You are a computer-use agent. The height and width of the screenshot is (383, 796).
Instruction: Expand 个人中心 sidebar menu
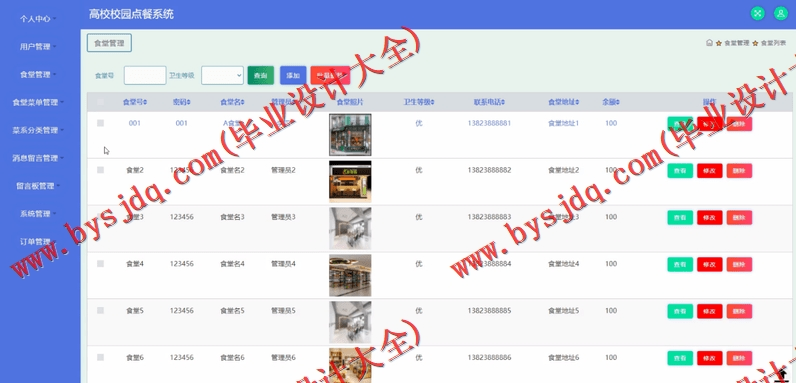click(37, 19)
